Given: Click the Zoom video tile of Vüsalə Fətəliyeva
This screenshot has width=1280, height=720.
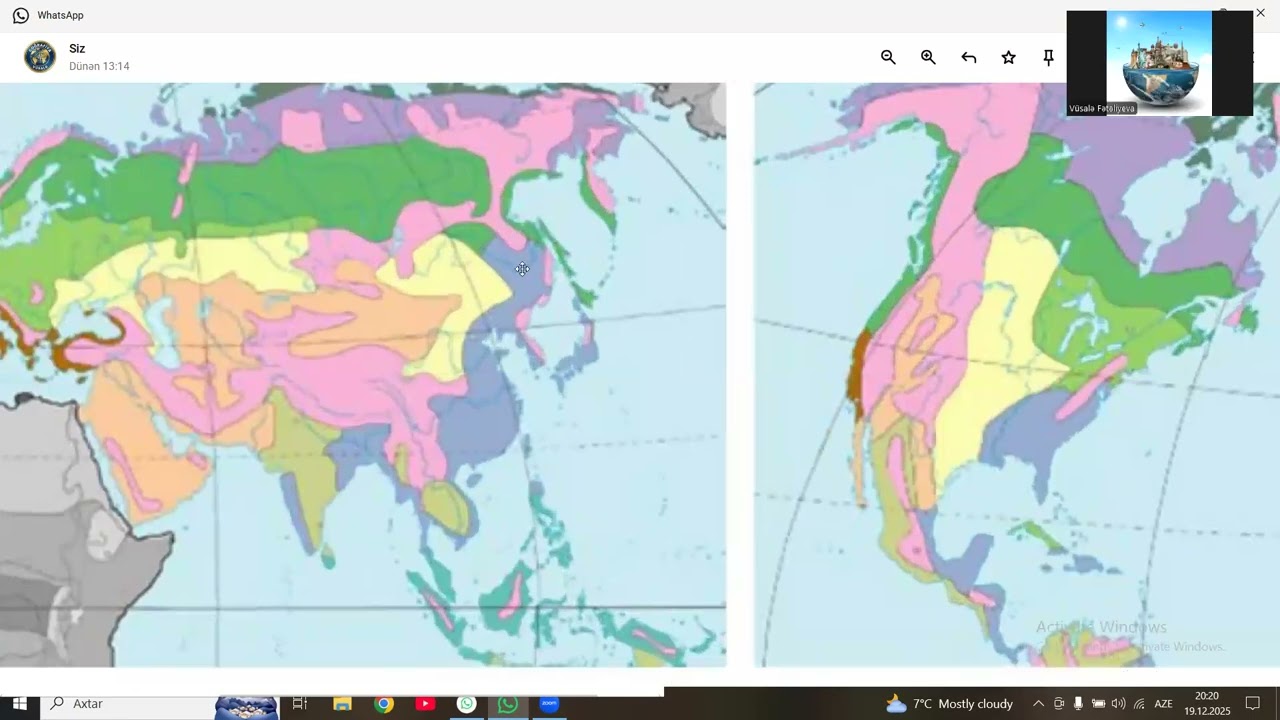Looking at the screenshot, I should click(1159, 63).
